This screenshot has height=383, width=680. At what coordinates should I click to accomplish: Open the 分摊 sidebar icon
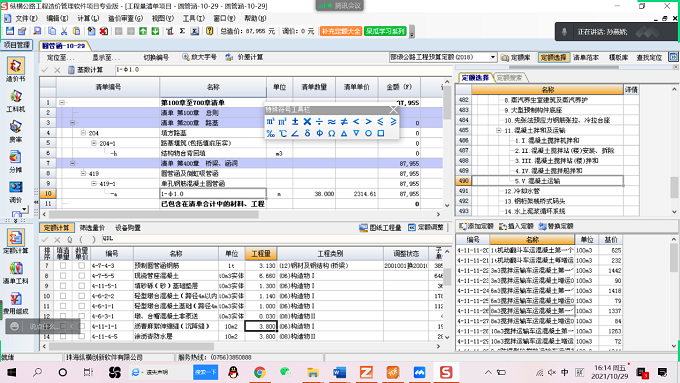click(16, 161)
